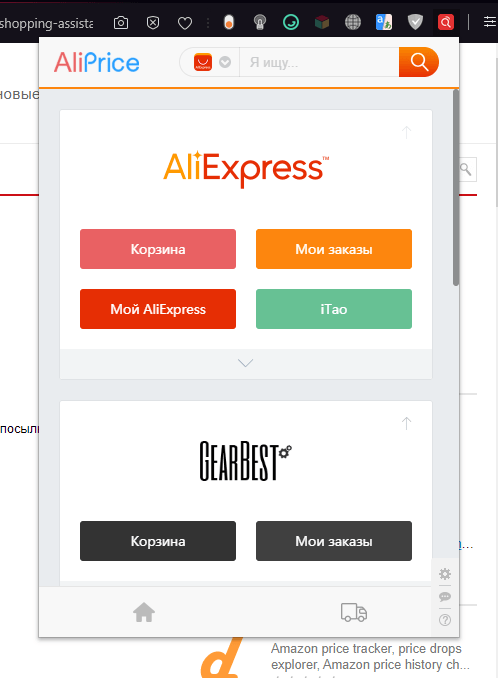Click the green circular smile extension icon
This screenshot has width=498, height=678.
pyautogui.click(x=291, y=22)
